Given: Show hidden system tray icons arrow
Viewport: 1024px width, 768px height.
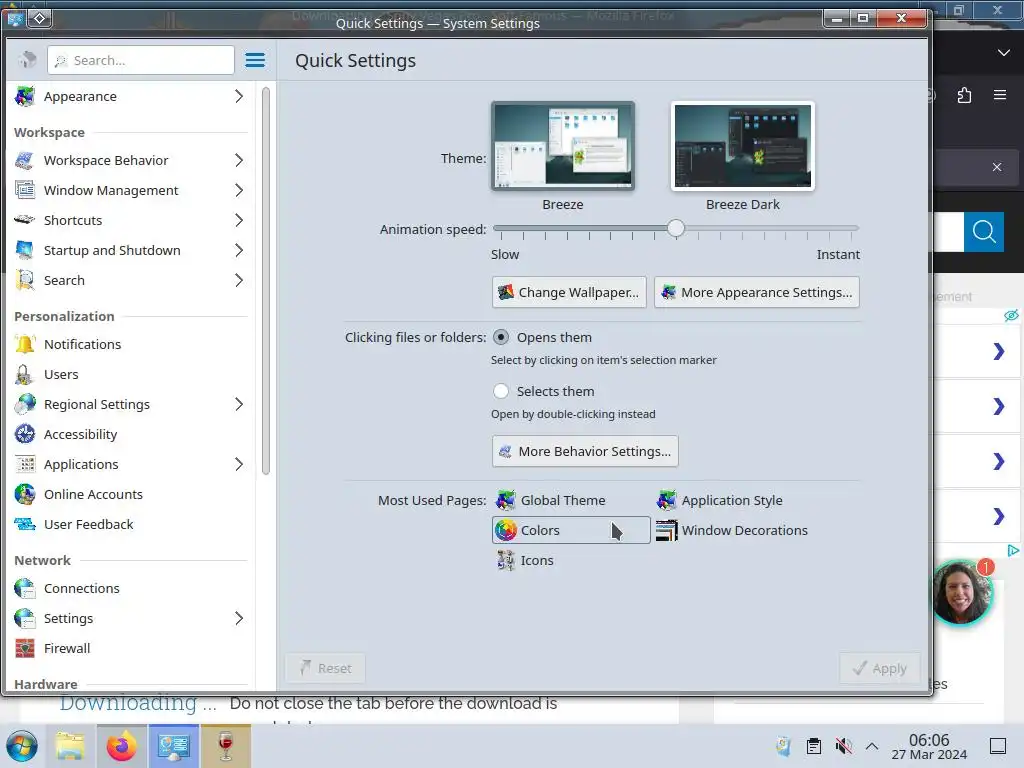Looking at the screenshot, I should 872,746.
